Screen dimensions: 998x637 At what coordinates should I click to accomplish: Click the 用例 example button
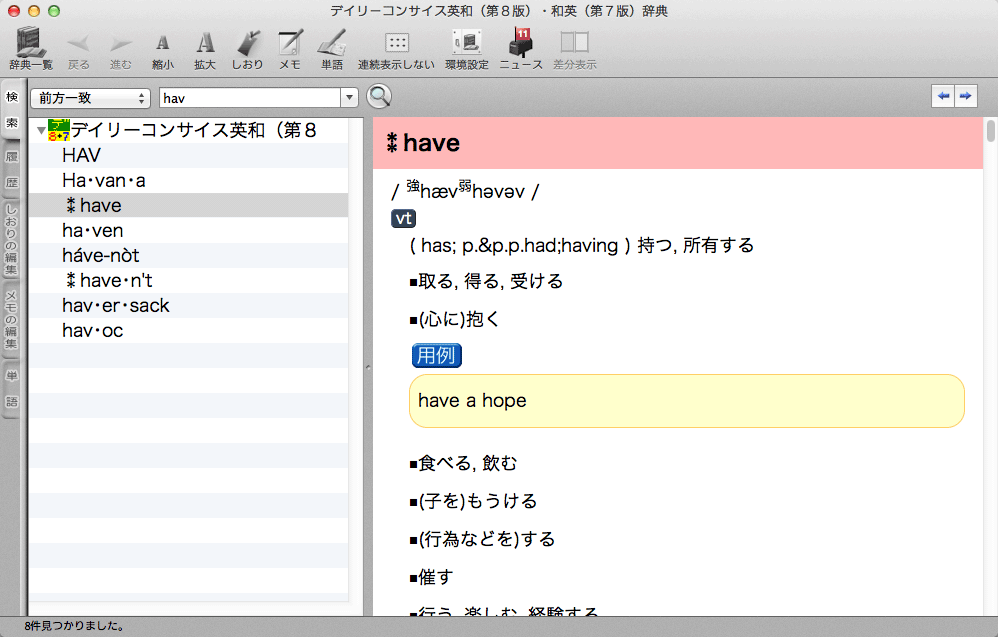pyautogui.click(x=437, y=355)
